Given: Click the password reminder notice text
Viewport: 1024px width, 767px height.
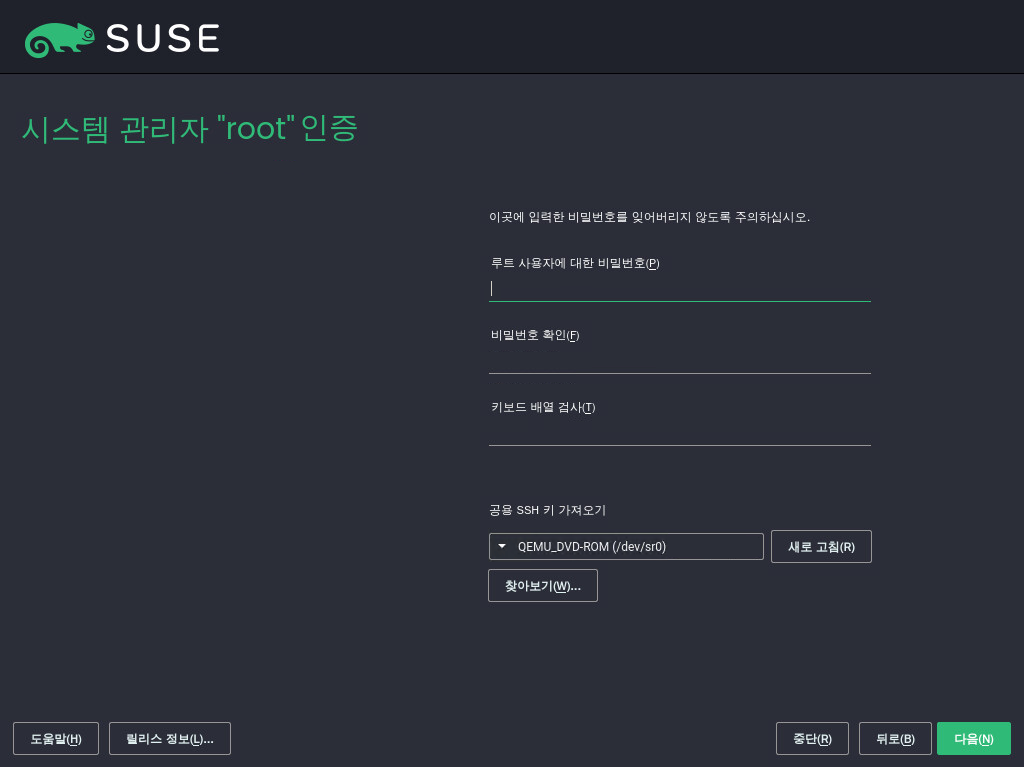Looking at the screenshot, I should click(649, 217).
